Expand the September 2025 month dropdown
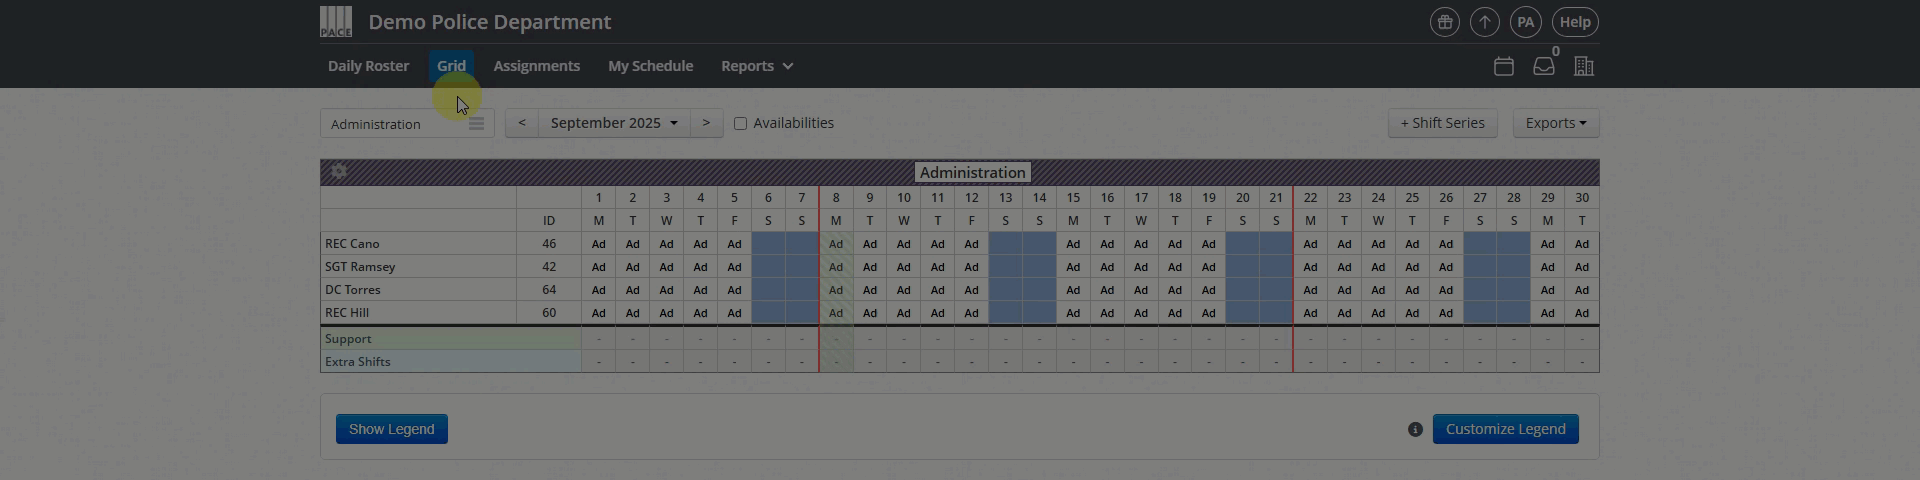 (614, 123)
